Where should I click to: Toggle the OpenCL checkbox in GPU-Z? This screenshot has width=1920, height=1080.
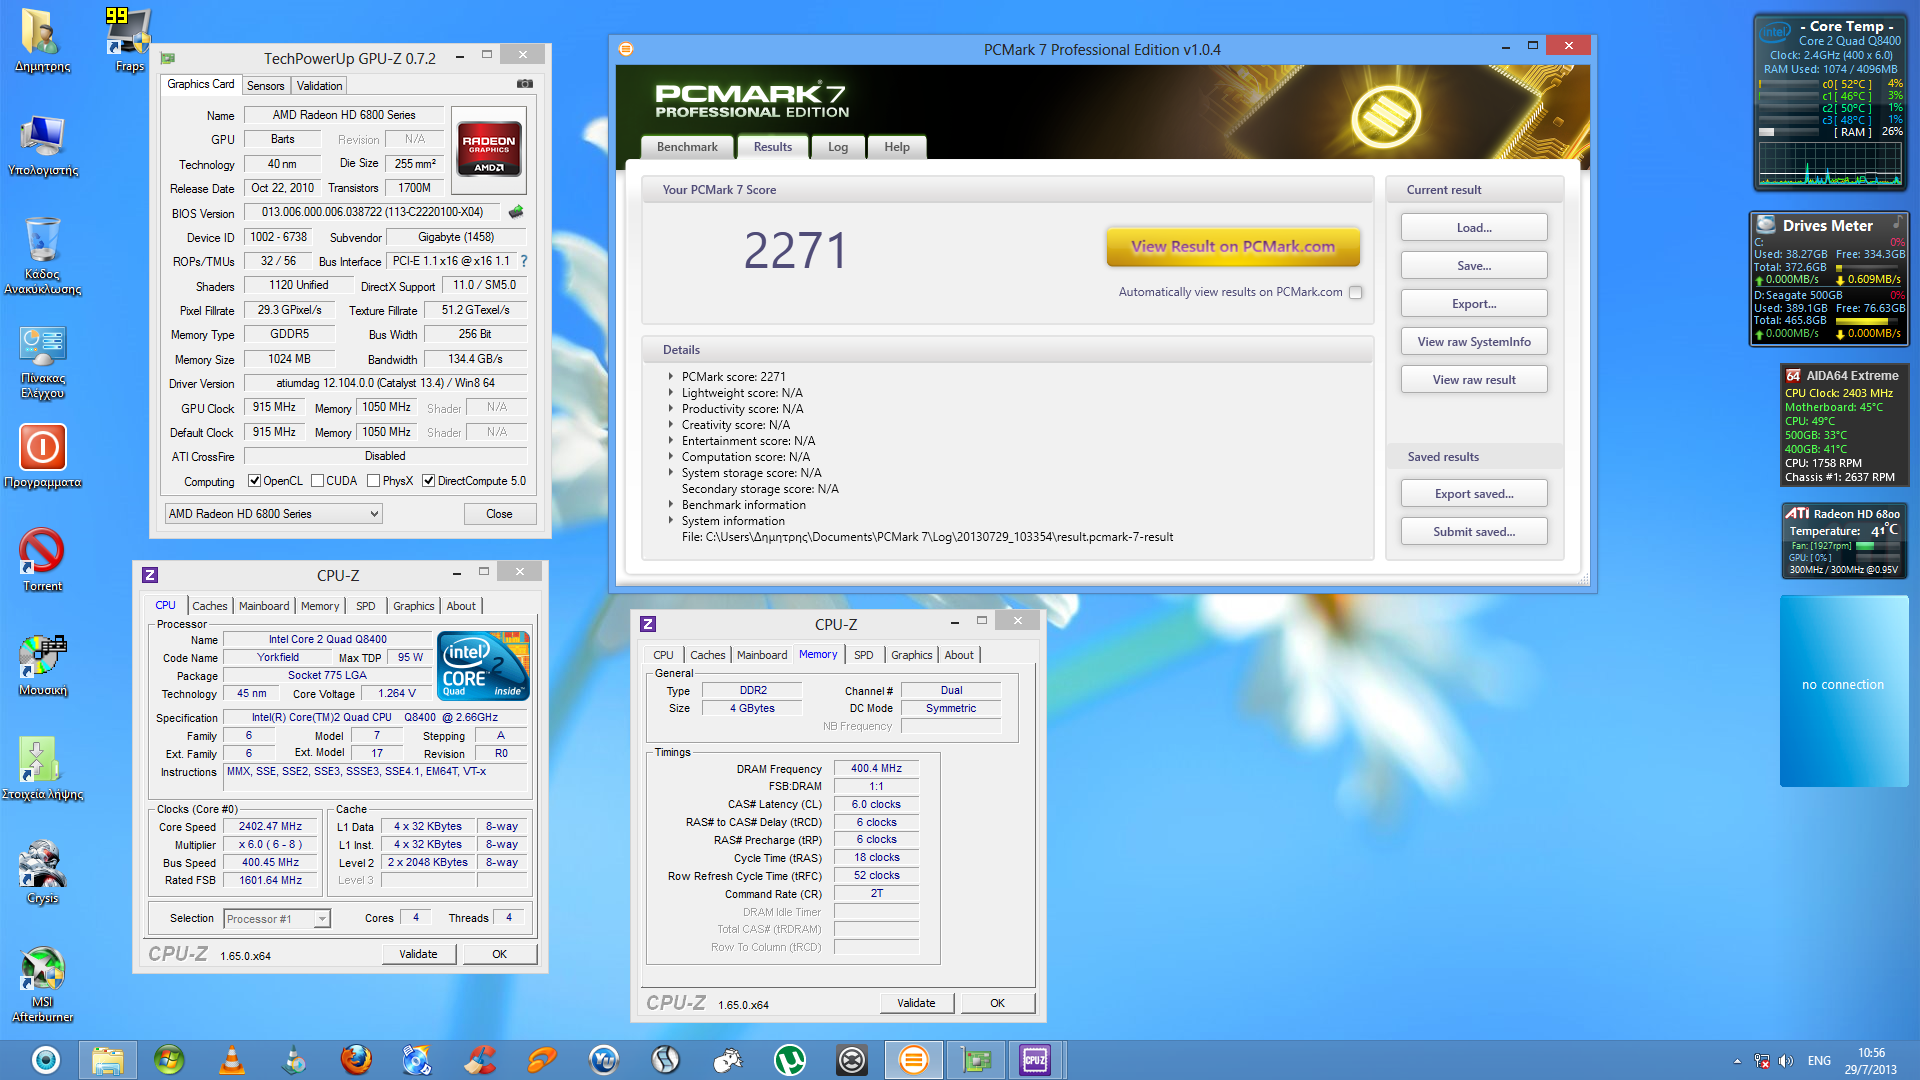pyautogui.click(x=254, y=481)
